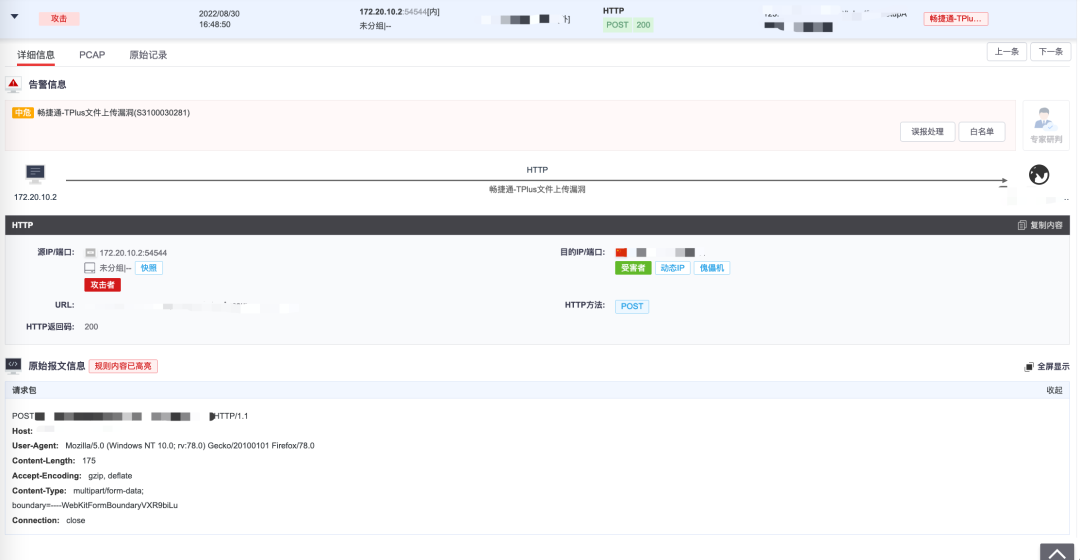Click the POST tag next to HTTP方法
The image size is (1080, 560).
pyautogui.click(x=632, y=307)
